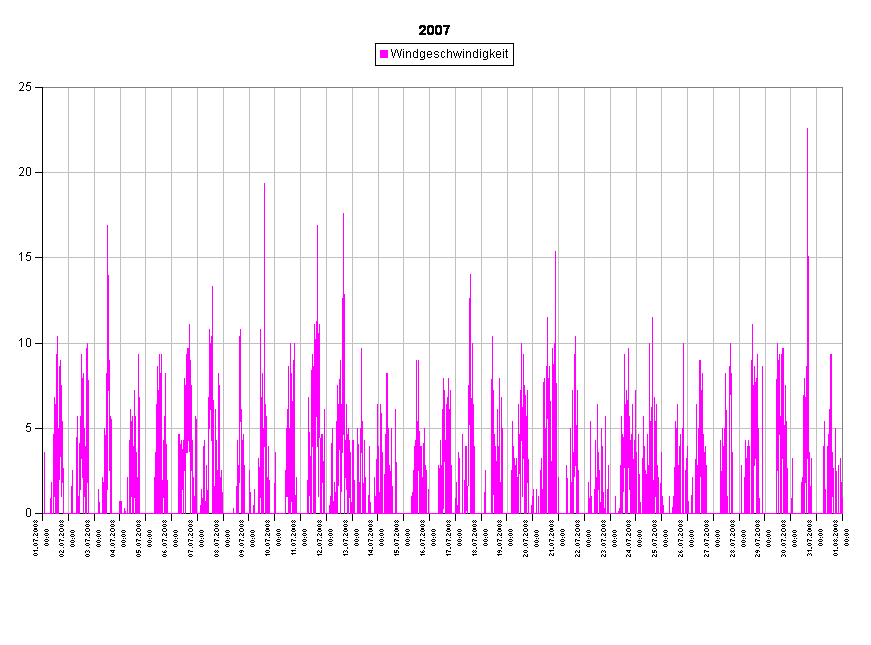Click the magenta Windgeschwindigkeit legend color square

(384, 54)
